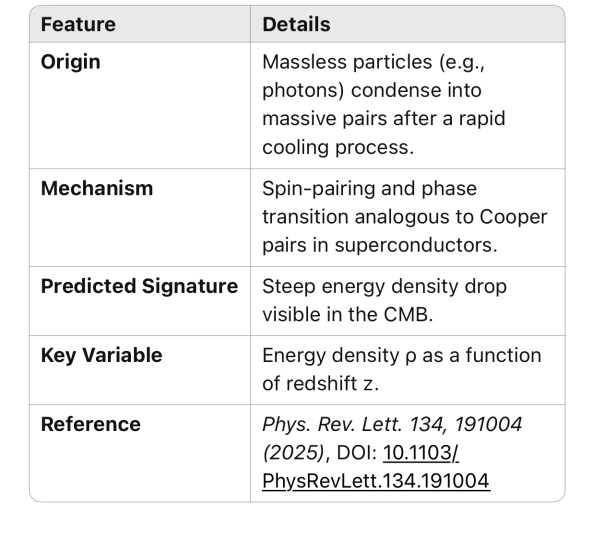Select the "Origin" row label
Image resolution: width=616 pixels, height=548 pixels.
[x=71, y=62]
